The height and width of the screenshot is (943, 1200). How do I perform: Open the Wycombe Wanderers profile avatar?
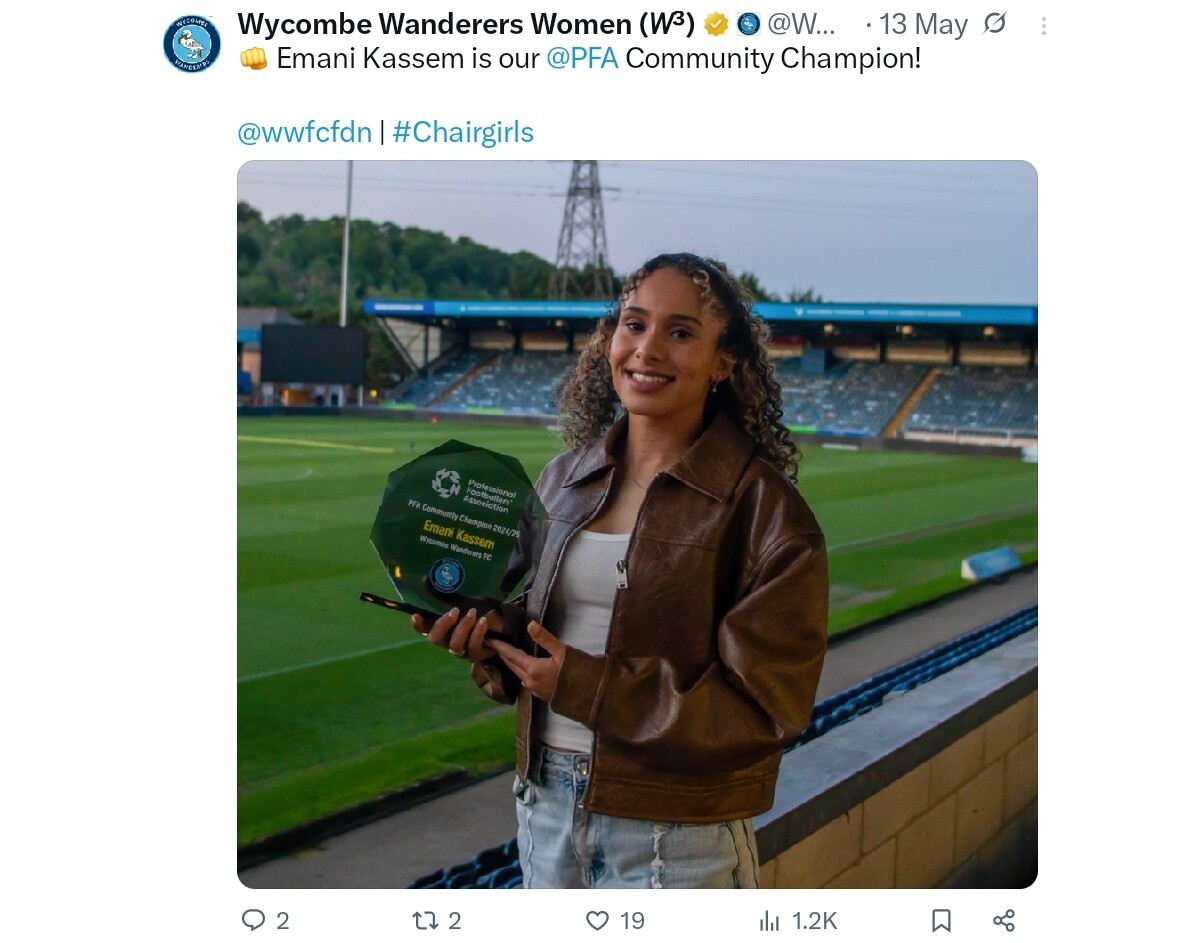(192, 44)
